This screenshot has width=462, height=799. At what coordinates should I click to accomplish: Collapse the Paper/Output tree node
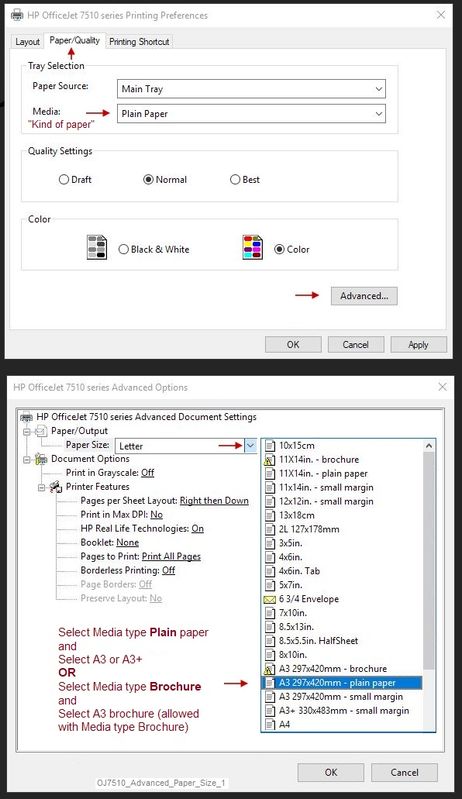click(x=26, y=432)
